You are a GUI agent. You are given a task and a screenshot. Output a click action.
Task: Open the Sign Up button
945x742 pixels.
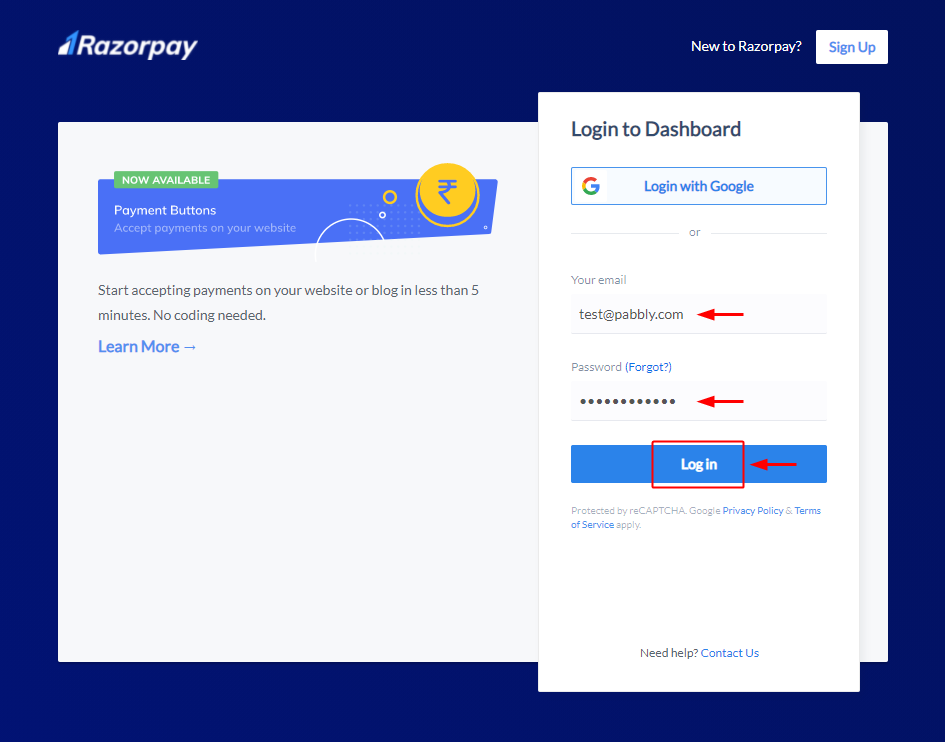(x=852, y=47)
